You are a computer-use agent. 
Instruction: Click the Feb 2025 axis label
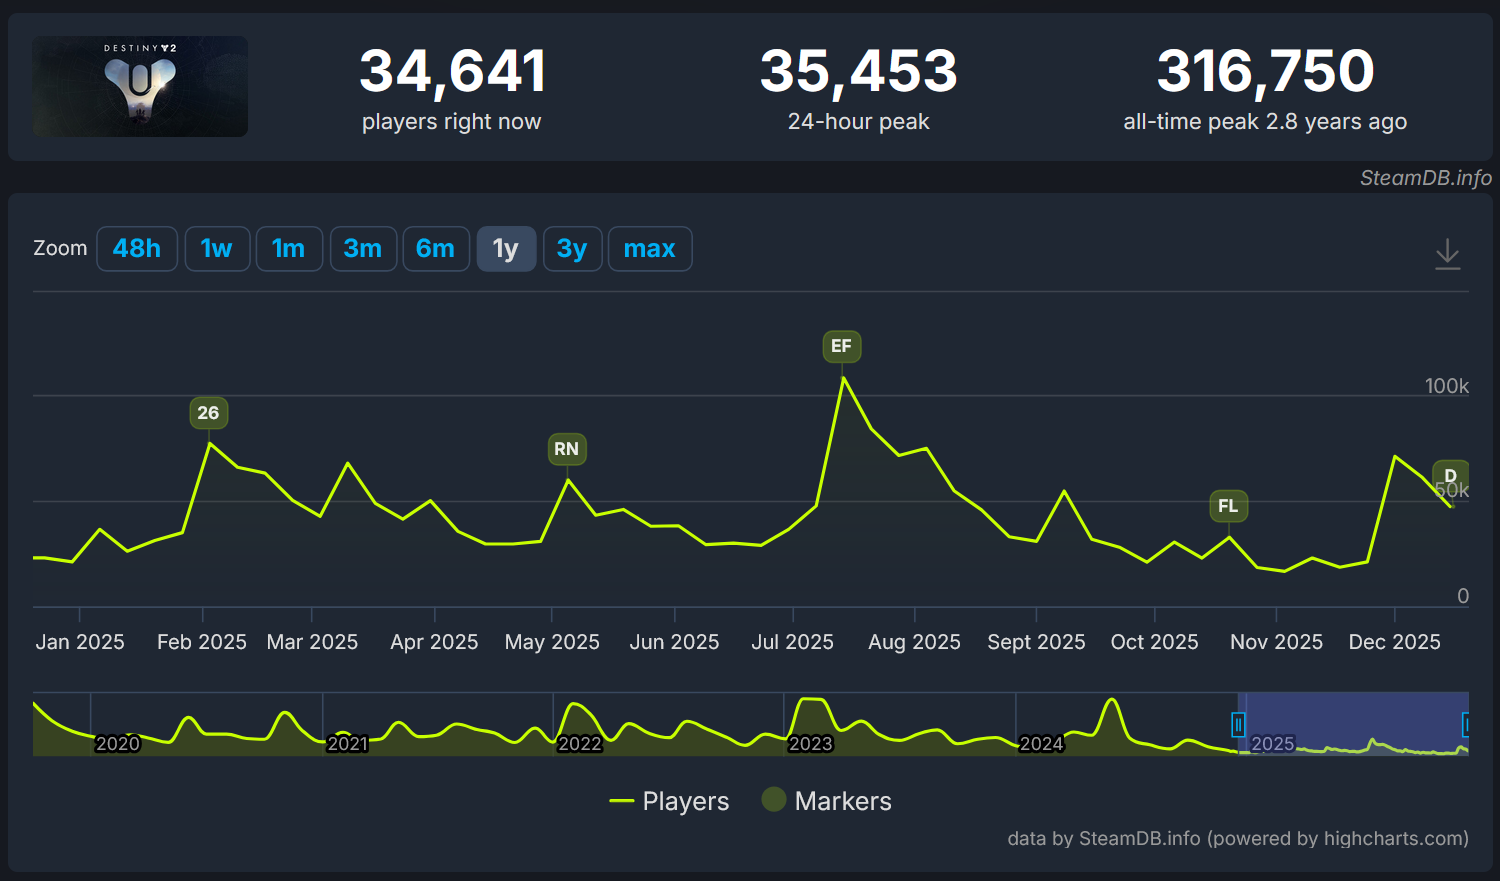tap(202, 642)
